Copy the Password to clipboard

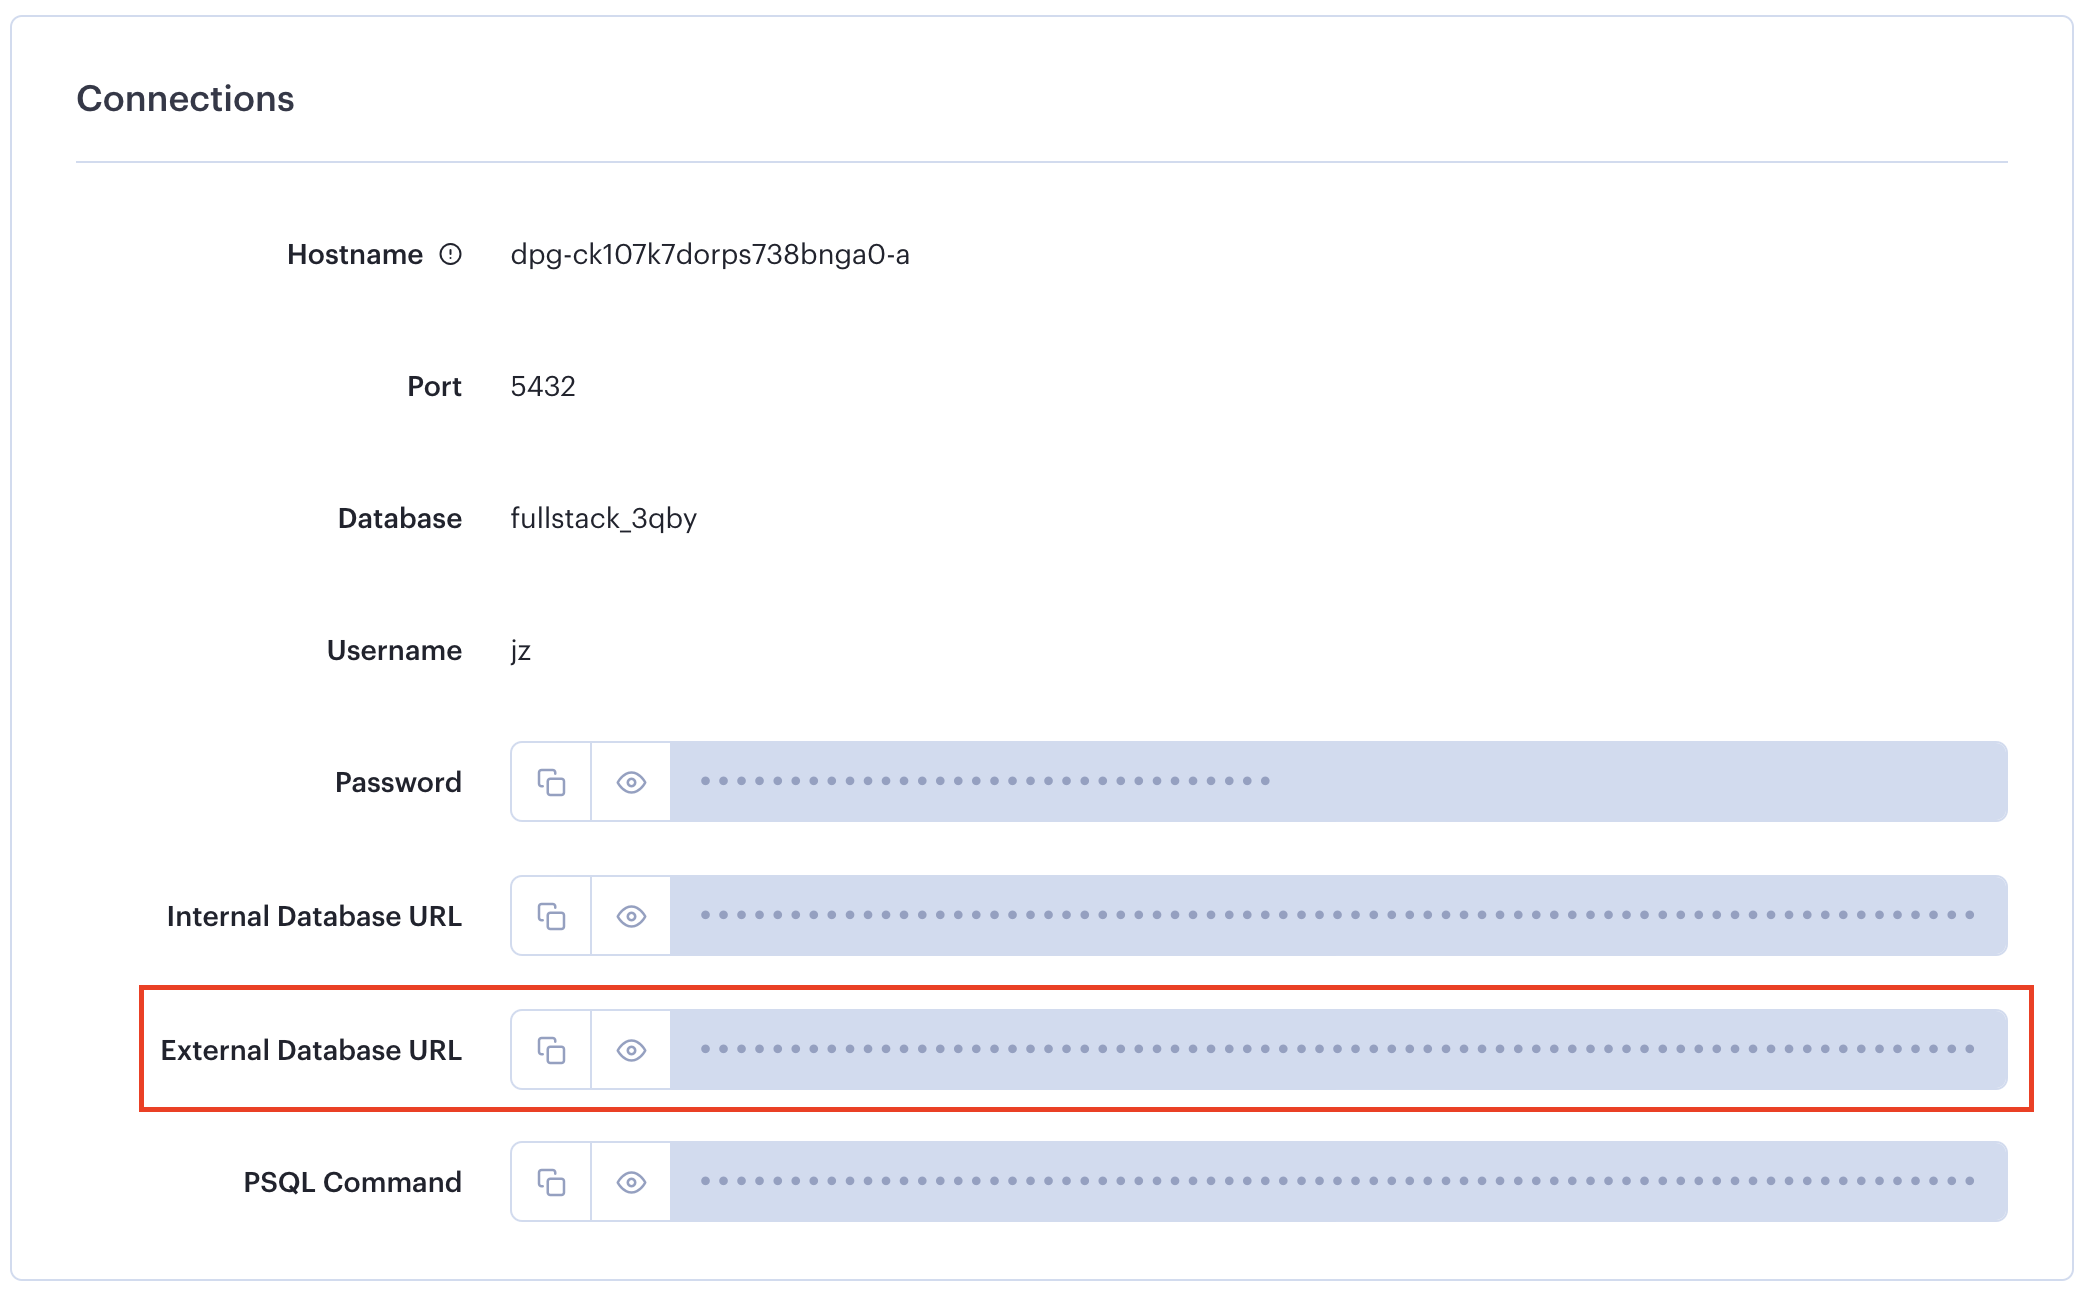549,782
